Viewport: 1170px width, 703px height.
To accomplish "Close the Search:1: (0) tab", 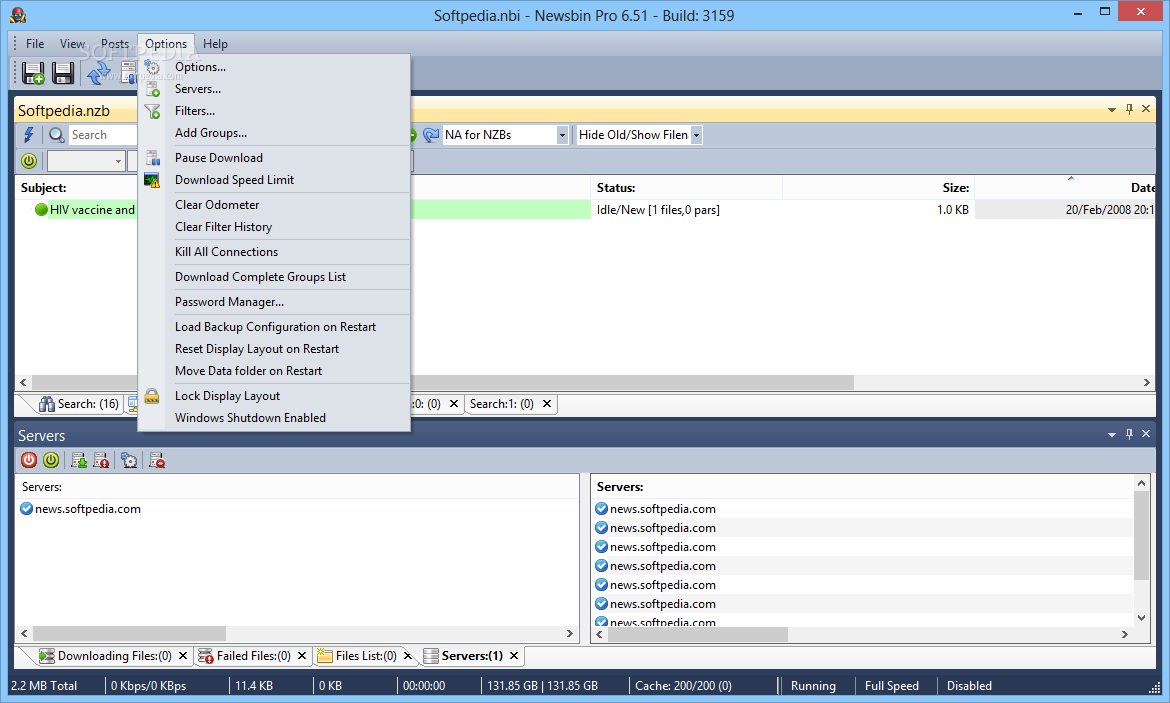I will [x=547, y=404].
